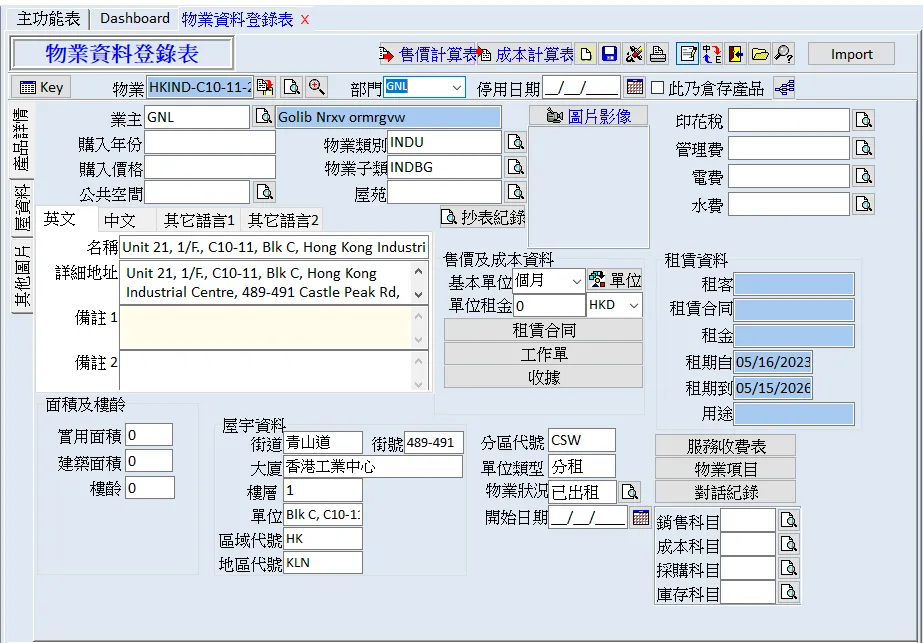
Task: Select the 其它語言1 tab
Action: 199,220
